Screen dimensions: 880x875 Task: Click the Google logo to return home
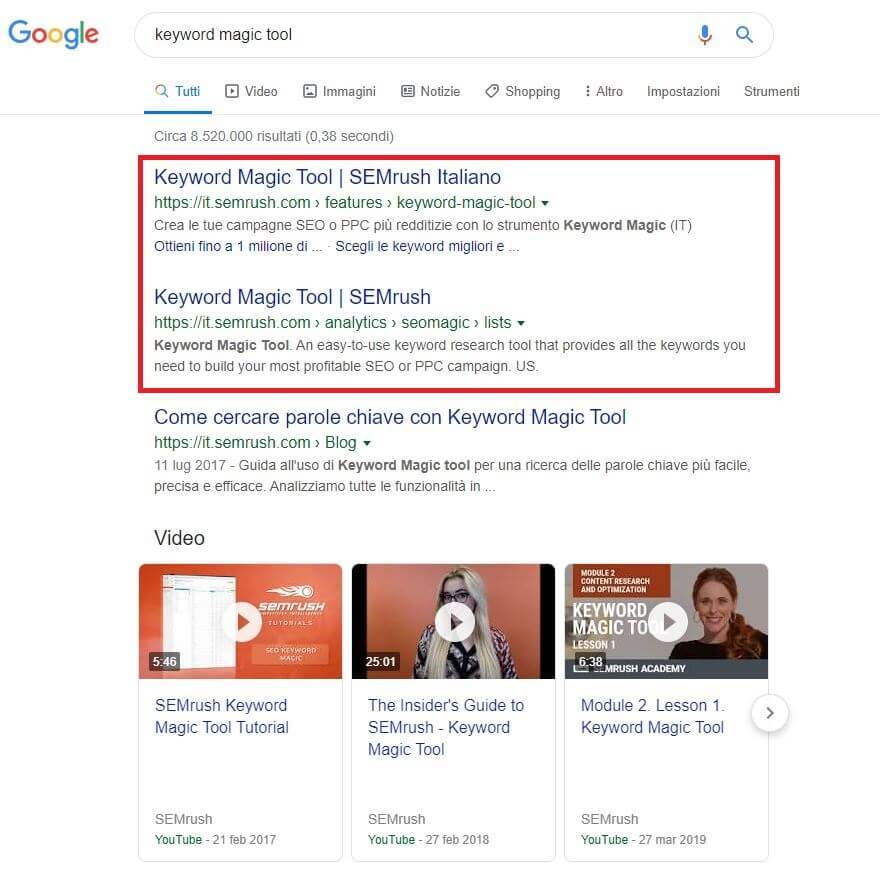tap(53, 34)
